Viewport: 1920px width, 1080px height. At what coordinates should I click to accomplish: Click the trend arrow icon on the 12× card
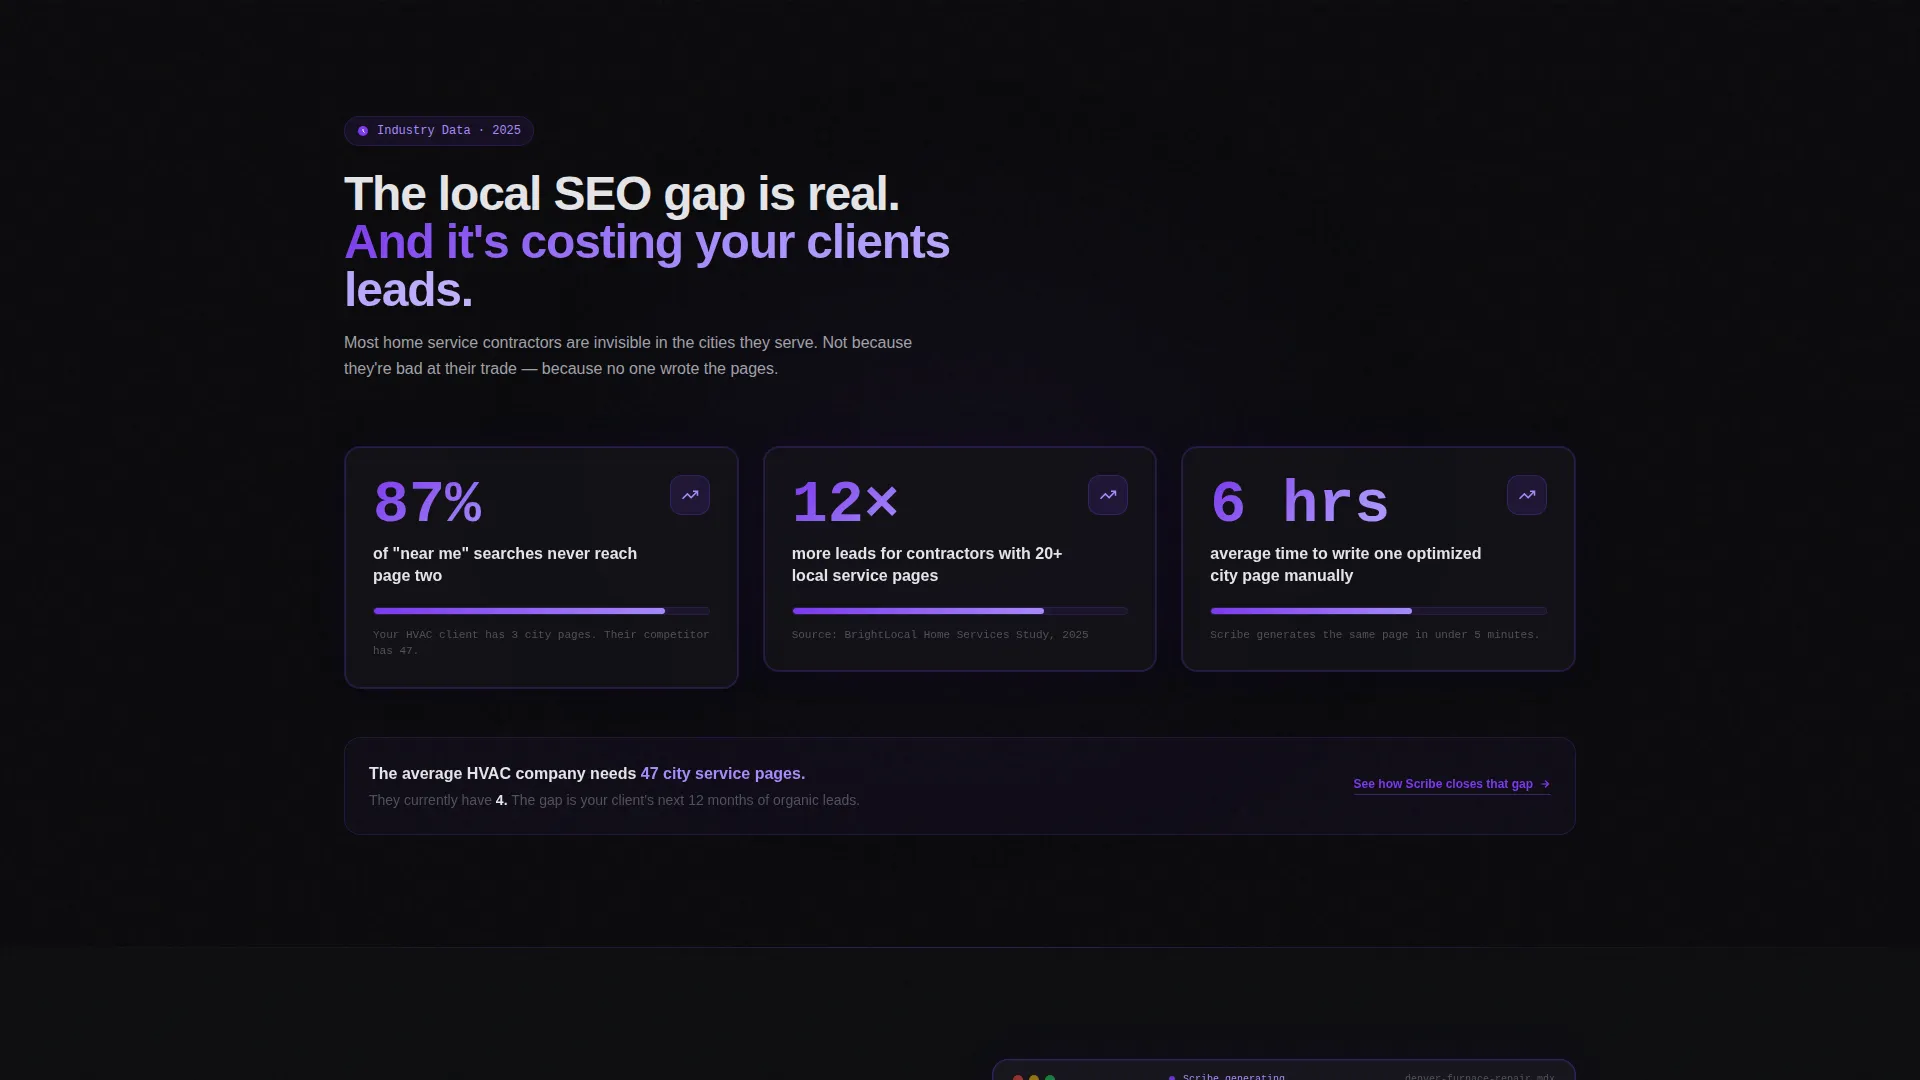point(1108,495)
